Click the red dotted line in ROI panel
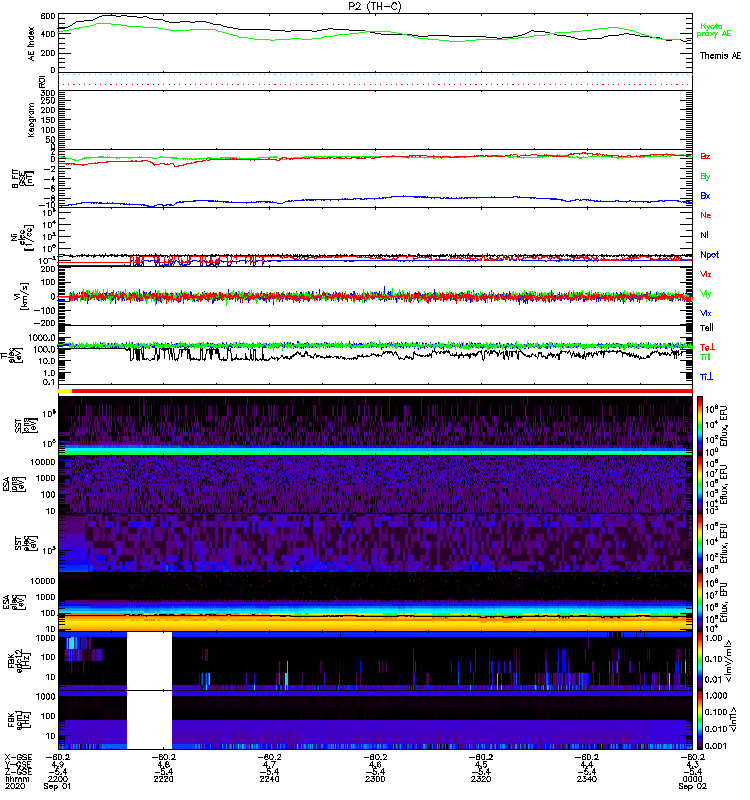Viewport: 750px width, 800px height. click(x=375, y=85)
